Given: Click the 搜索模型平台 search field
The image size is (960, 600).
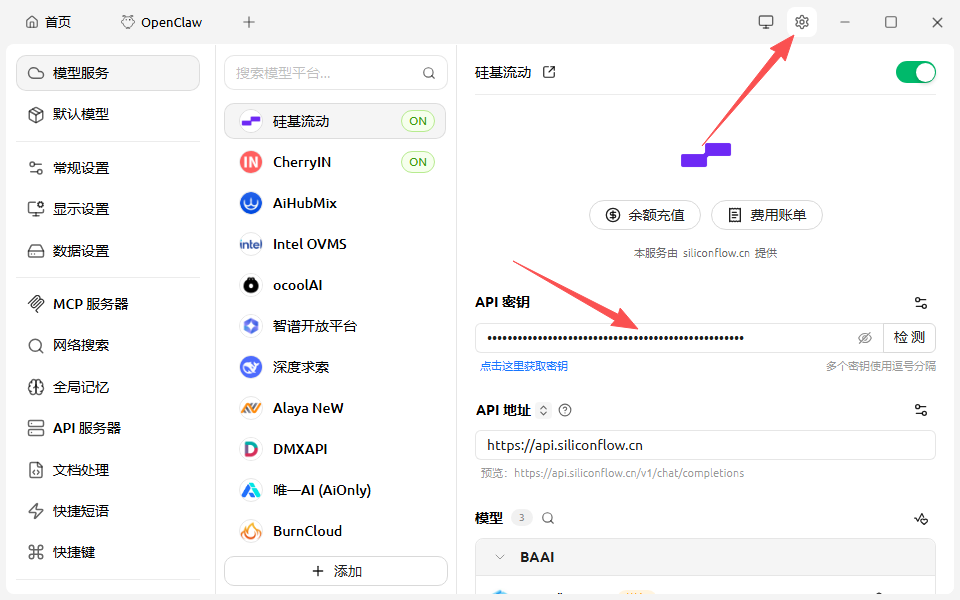Looking at the screenshot, I should coord(325,73).
